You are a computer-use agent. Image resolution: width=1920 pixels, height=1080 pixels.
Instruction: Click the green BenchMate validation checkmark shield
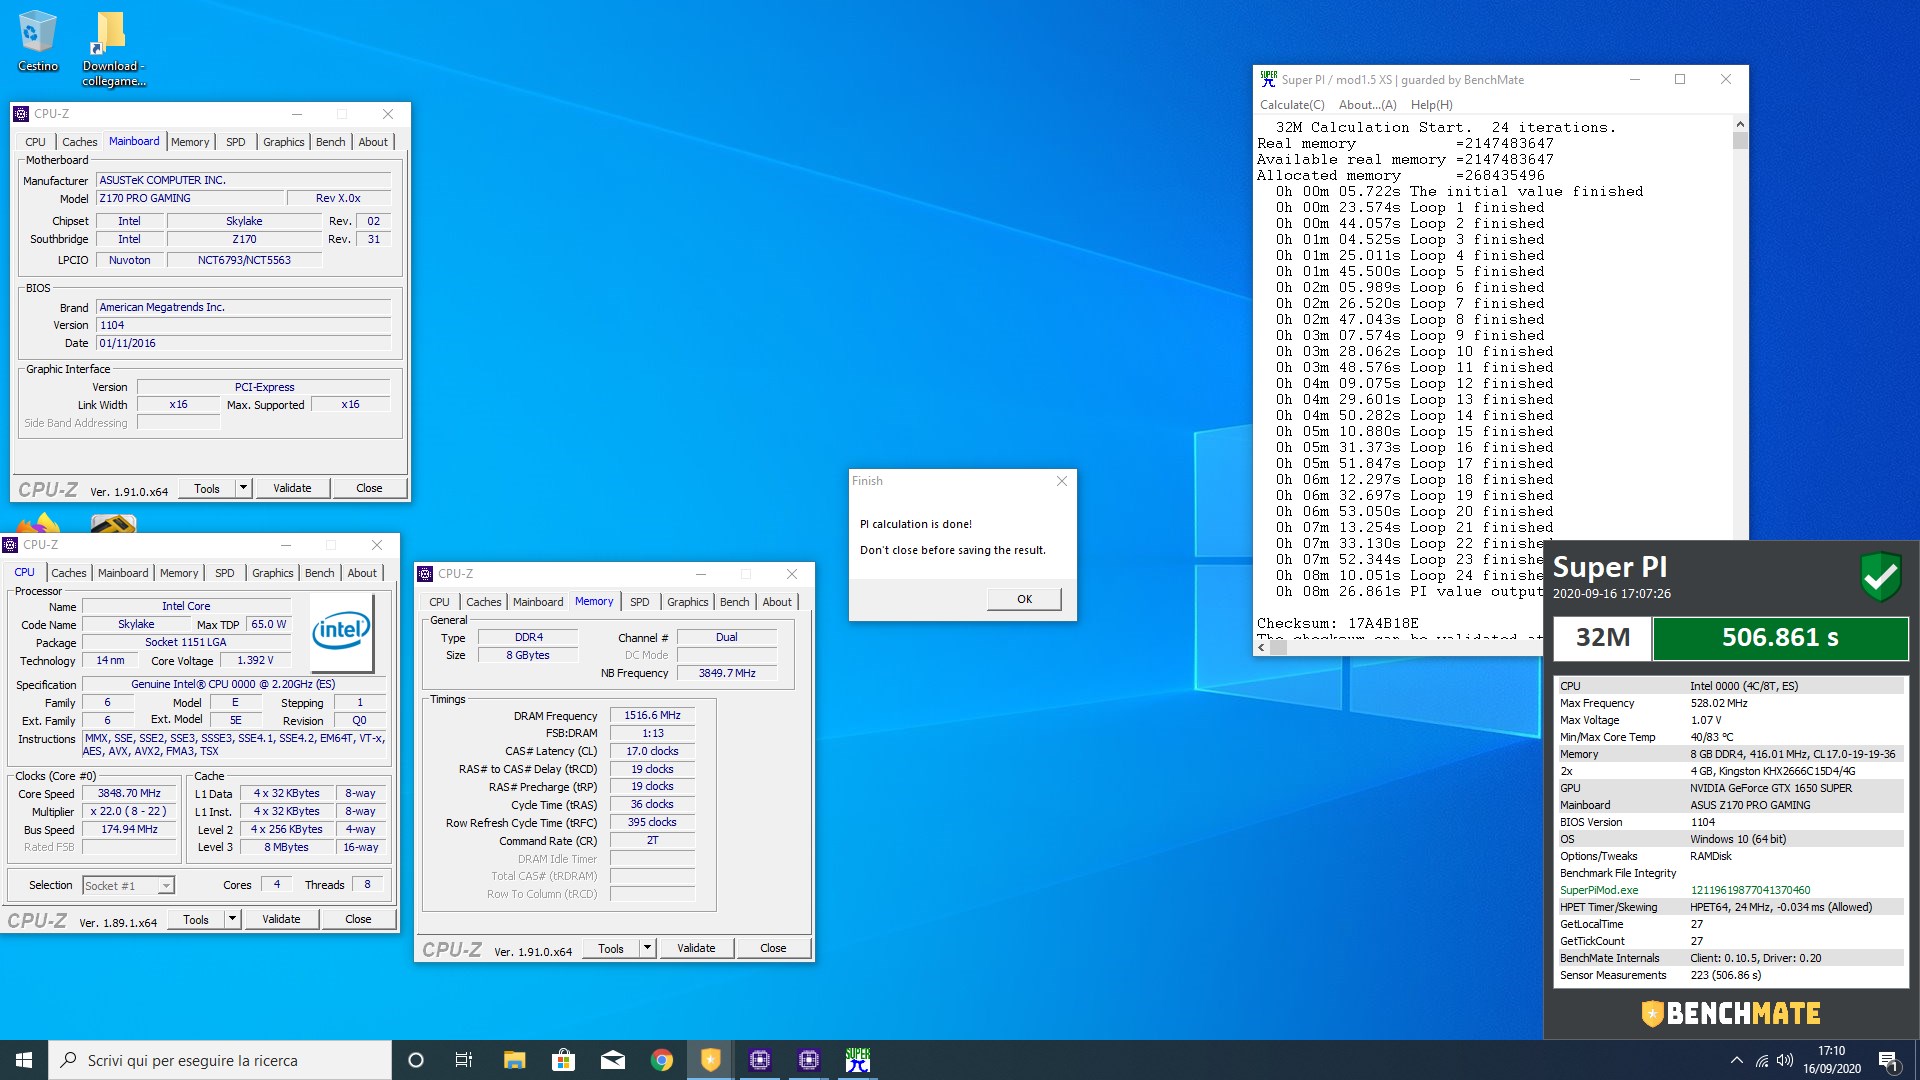pyautogui.click(x=1880, y=577)
